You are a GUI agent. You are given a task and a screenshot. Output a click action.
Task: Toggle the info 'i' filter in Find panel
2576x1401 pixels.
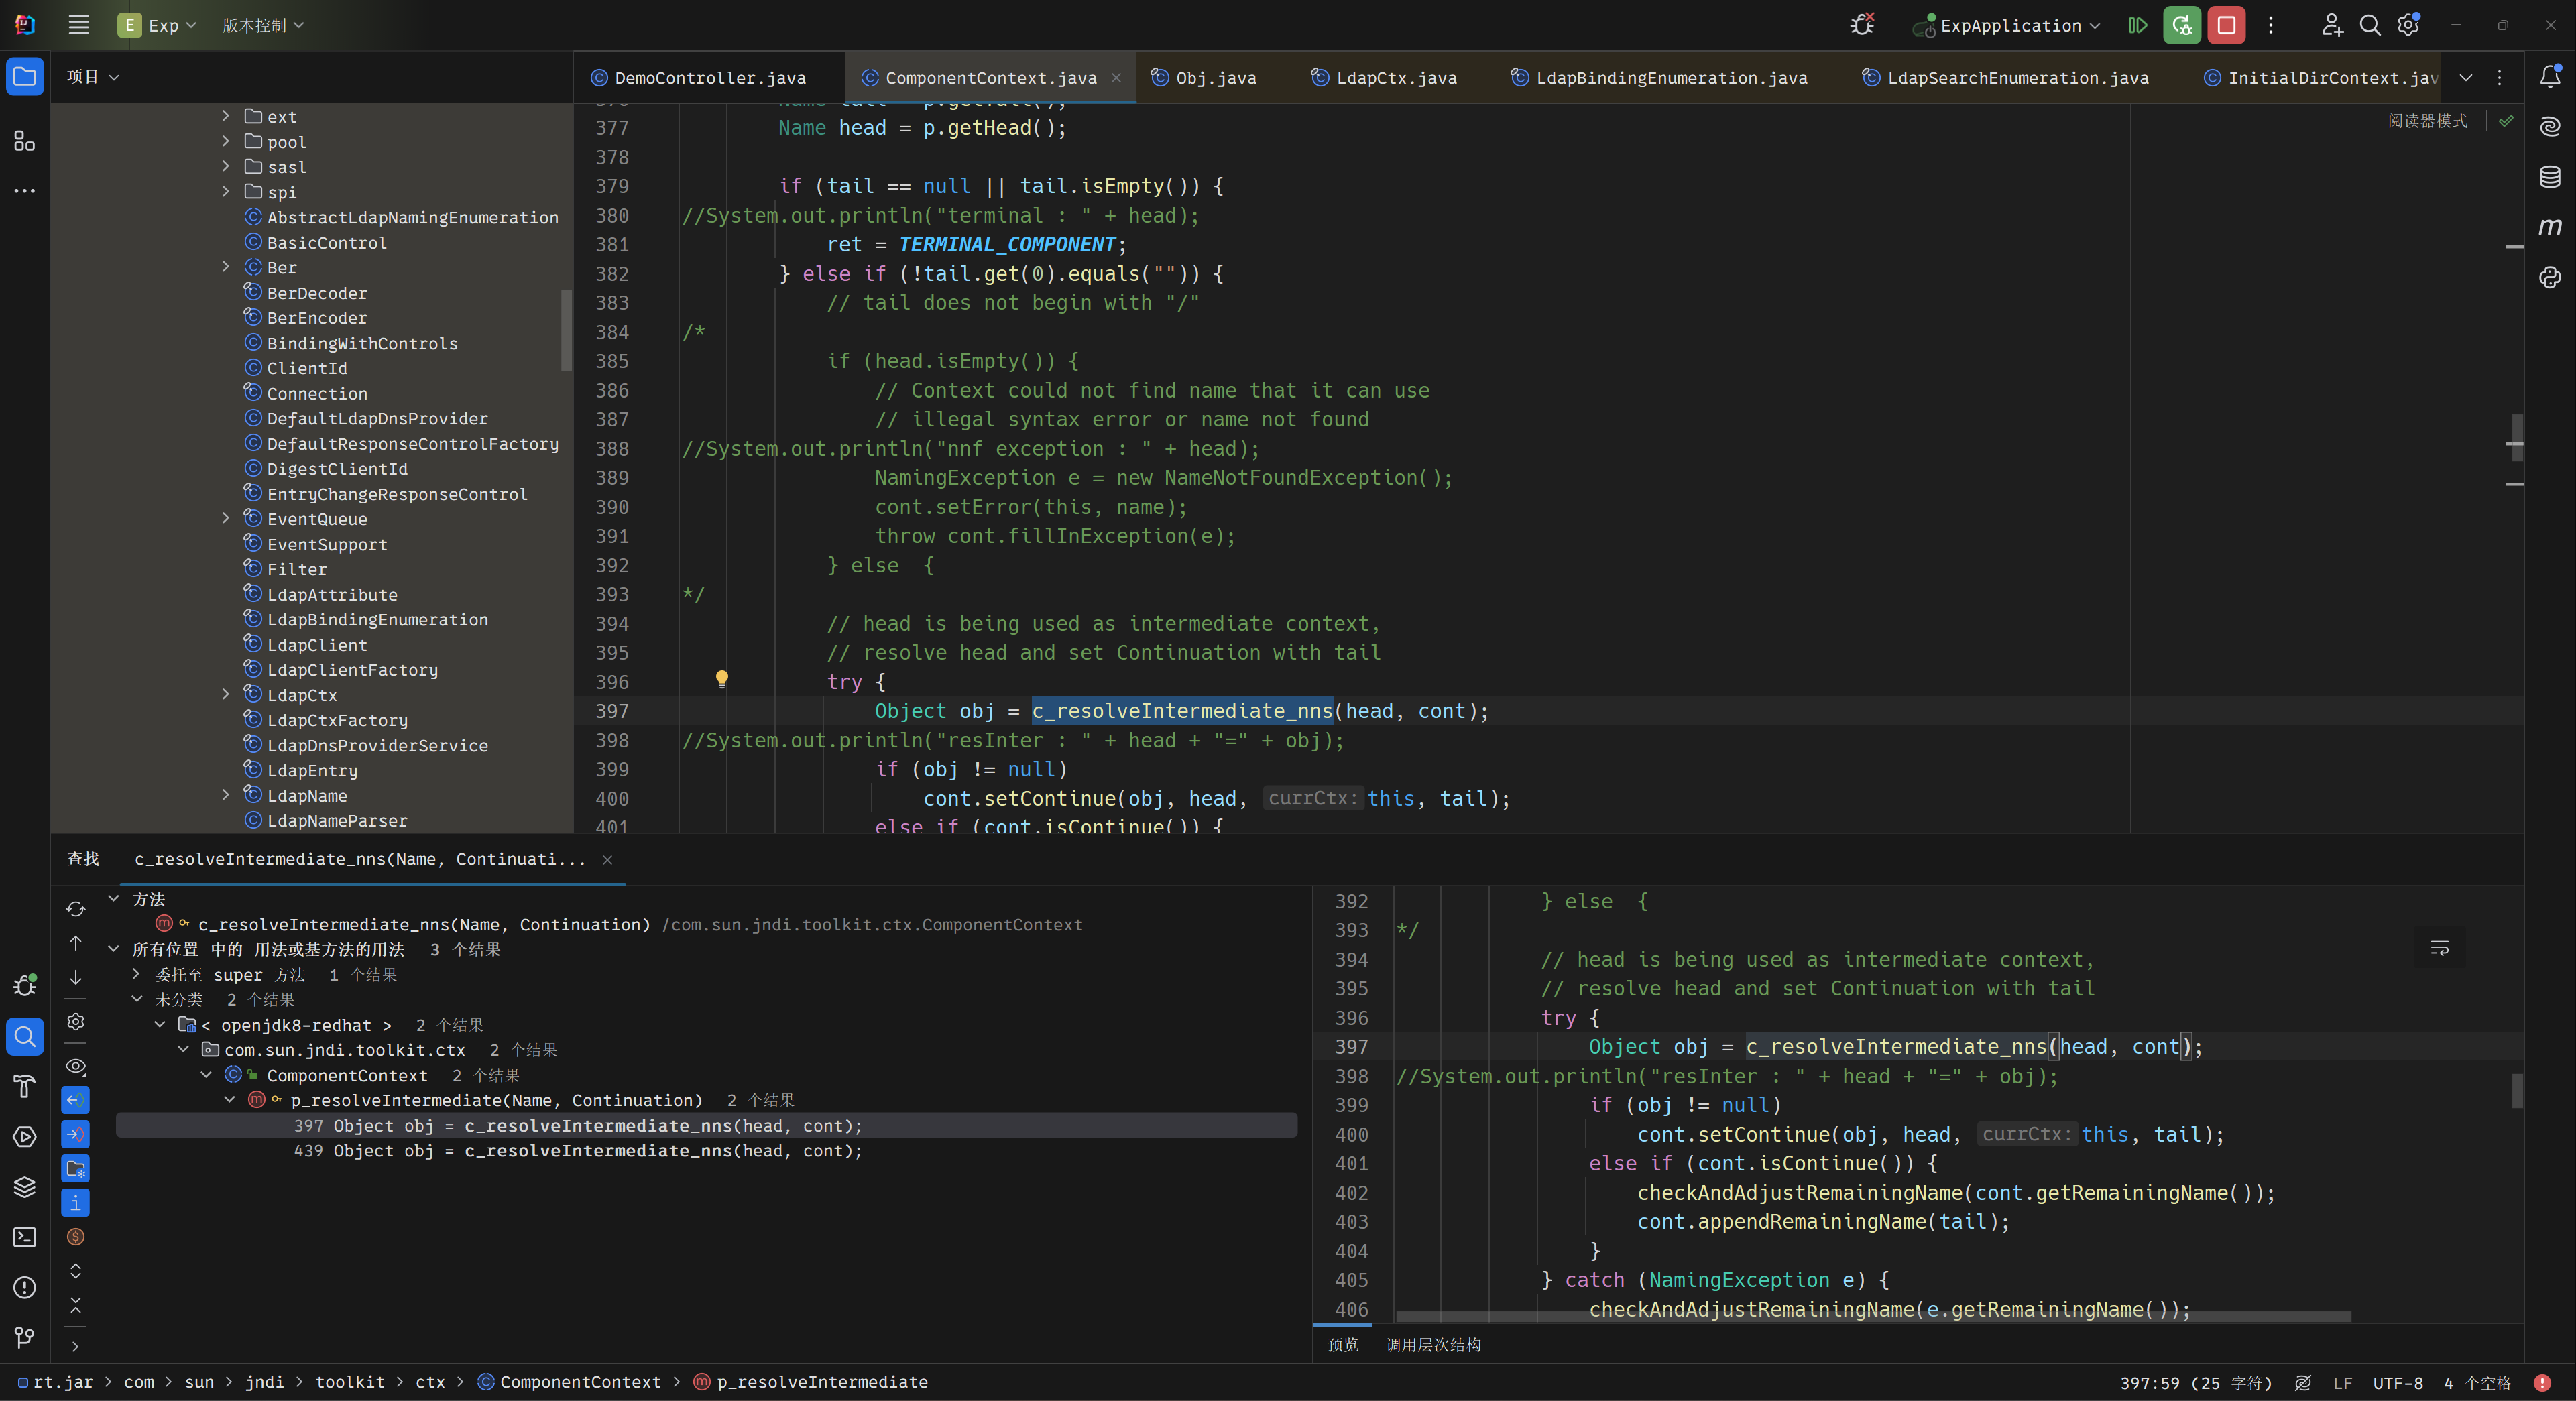point(75,1203)
